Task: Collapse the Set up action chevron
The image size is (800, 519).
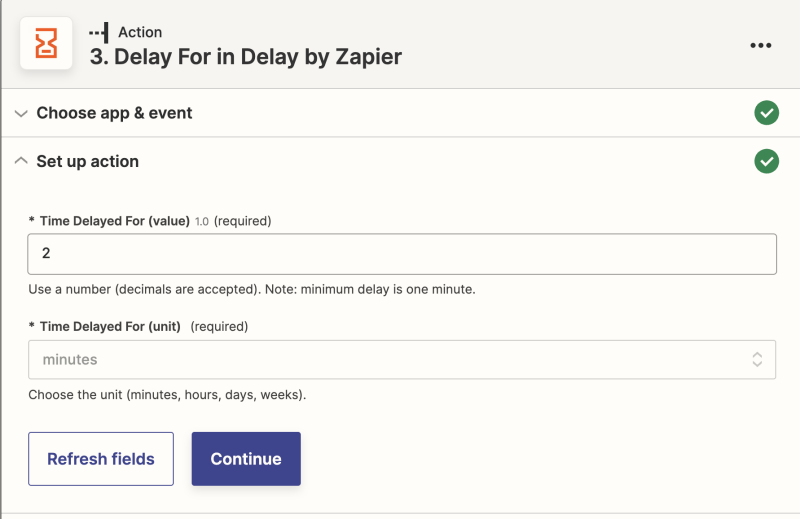Action: (21, 161)
